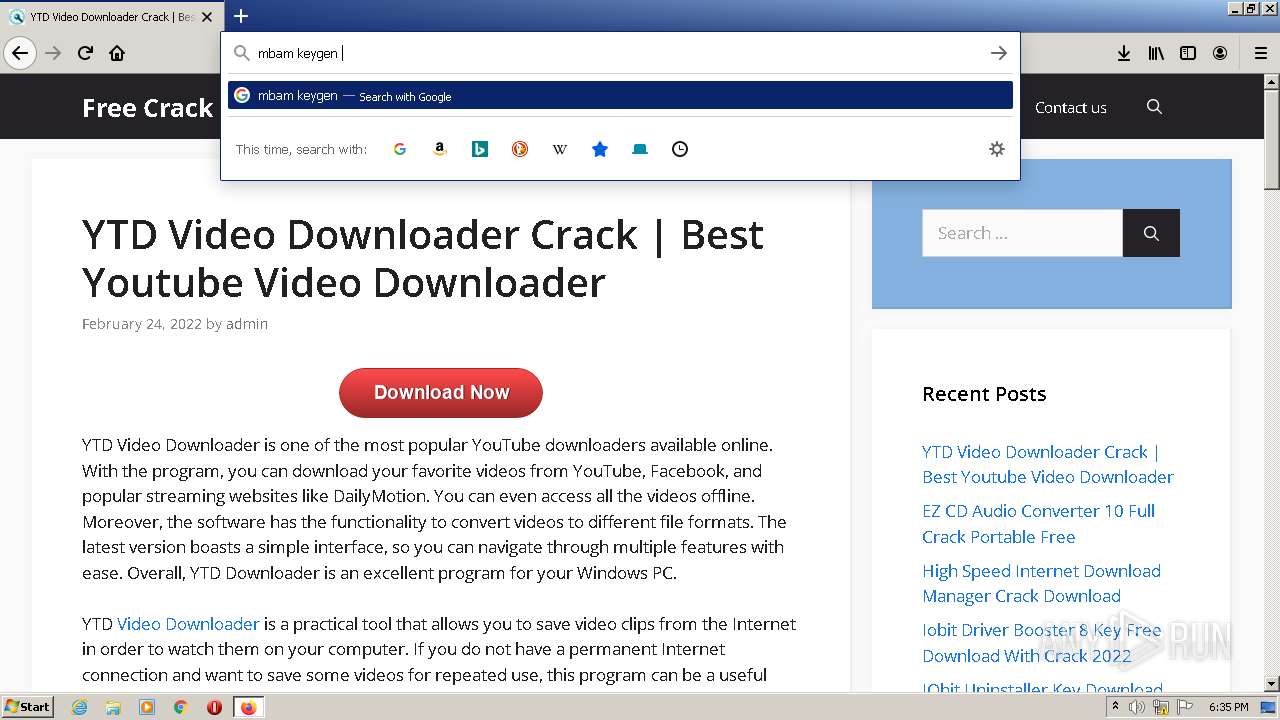This screenshot has width=1280, height=720.
Task: Open EZ CD Audio Converter 10 post
Action: pos(1038,524)
